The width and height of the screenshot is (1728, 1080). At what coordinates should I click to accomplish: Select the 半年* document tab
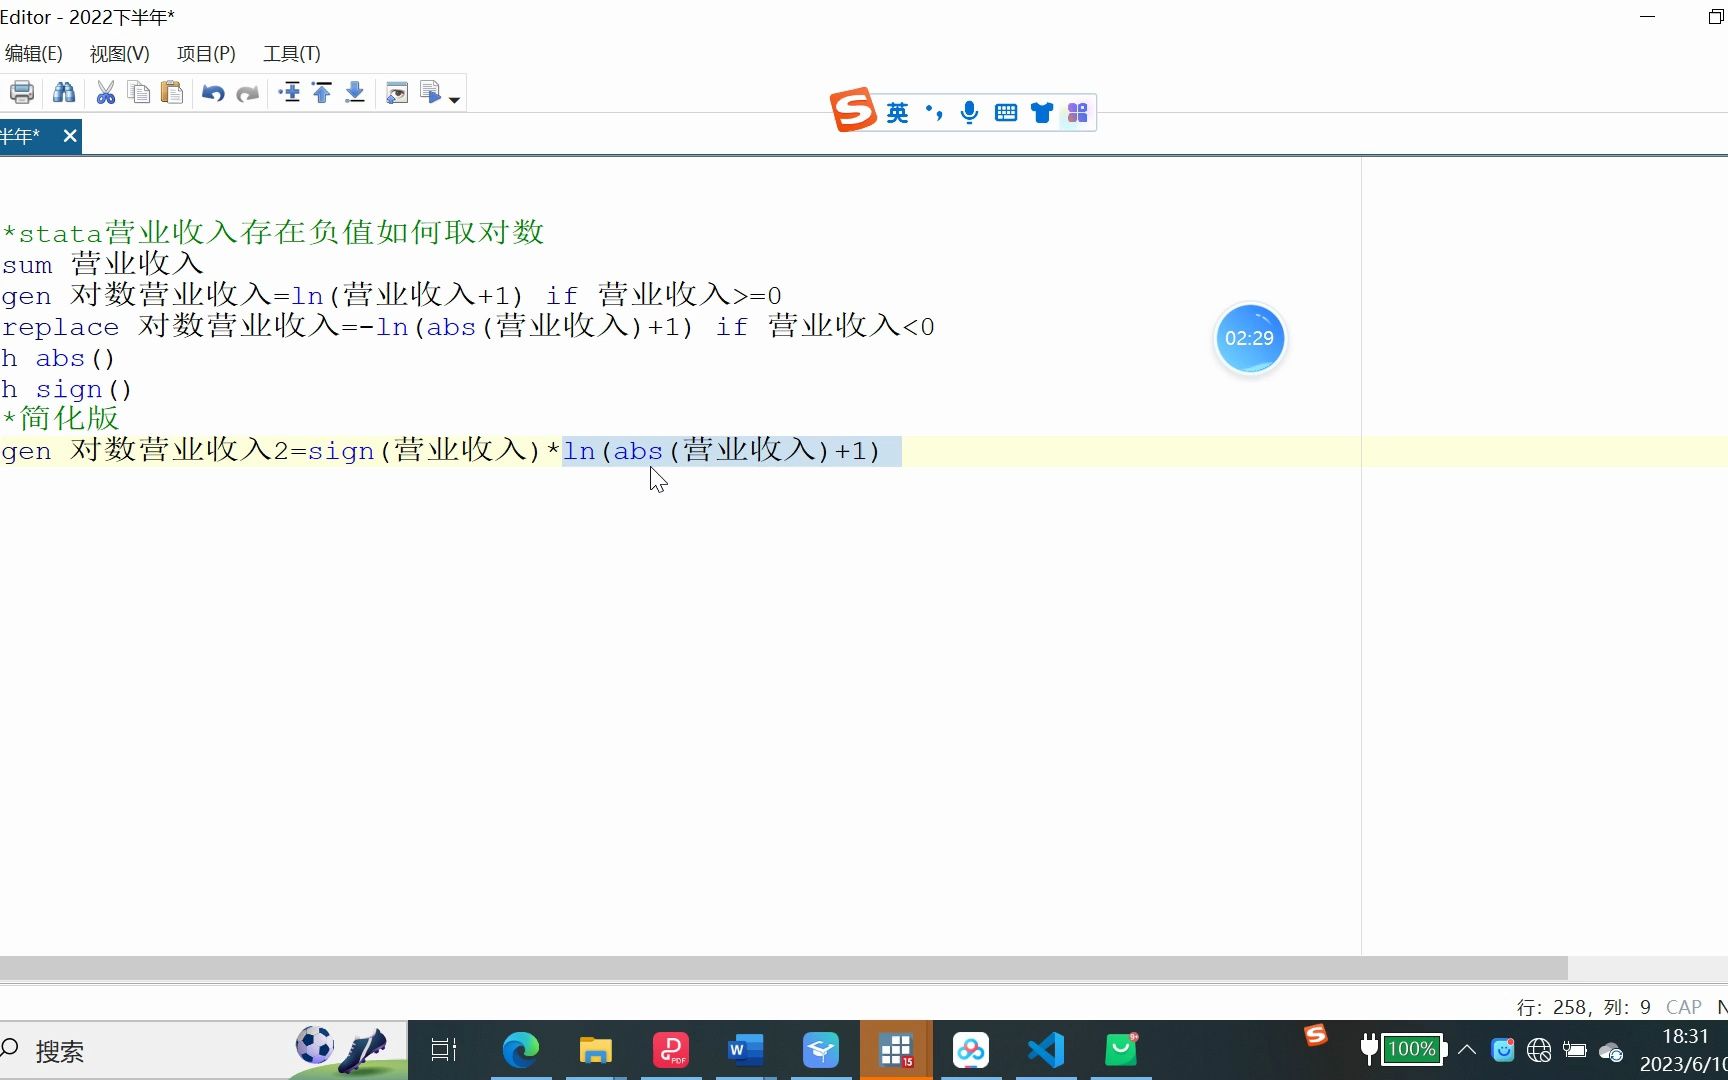tap(20, 135)
